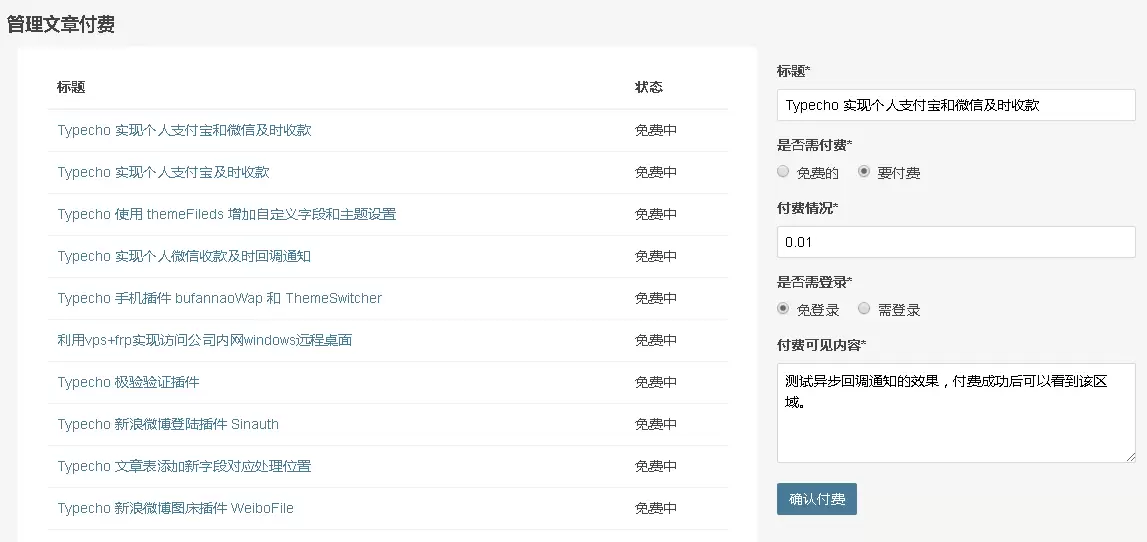Click the 标题 column header in table
1147x542 pixels.
(x=71, y=87)
